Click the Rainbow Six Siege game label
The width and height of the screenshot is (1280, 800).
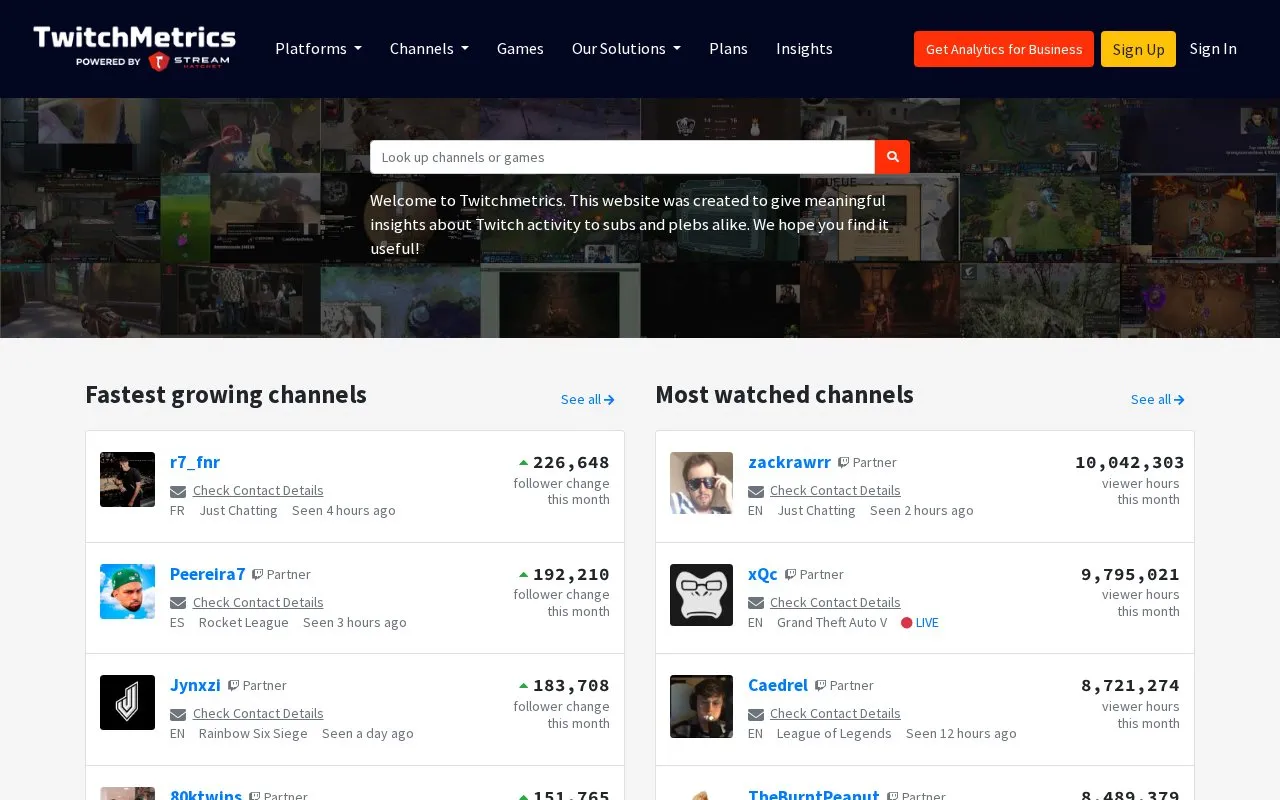253,733
